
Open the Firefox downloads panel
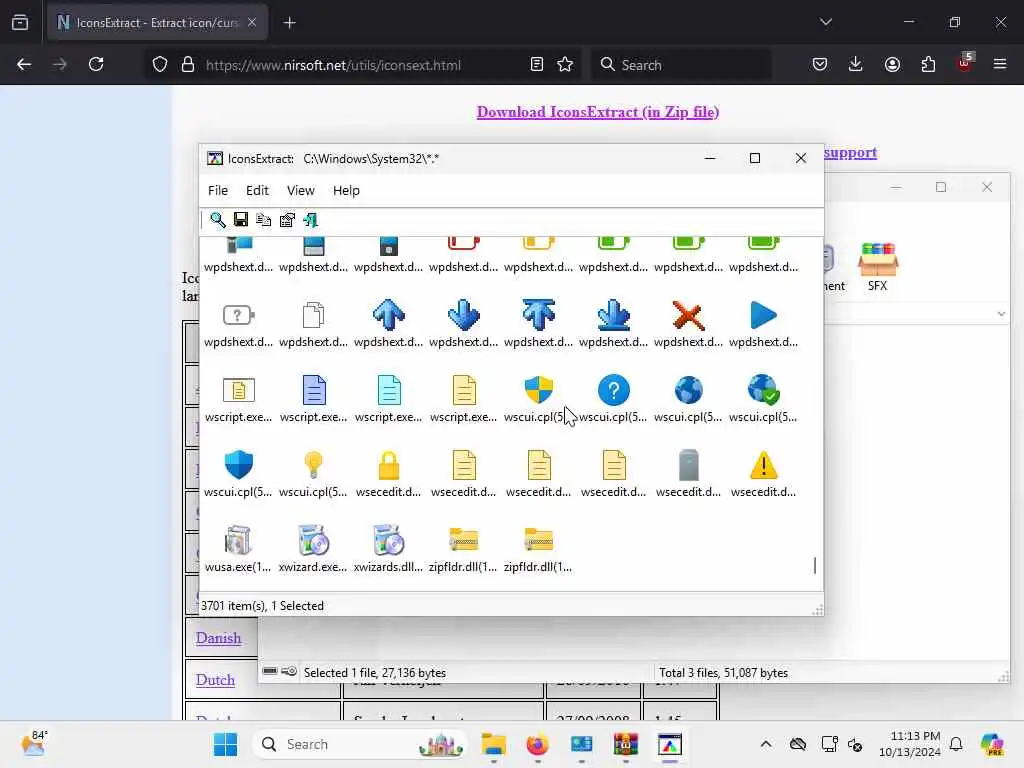pyautogui.click(x=856, y=64)
